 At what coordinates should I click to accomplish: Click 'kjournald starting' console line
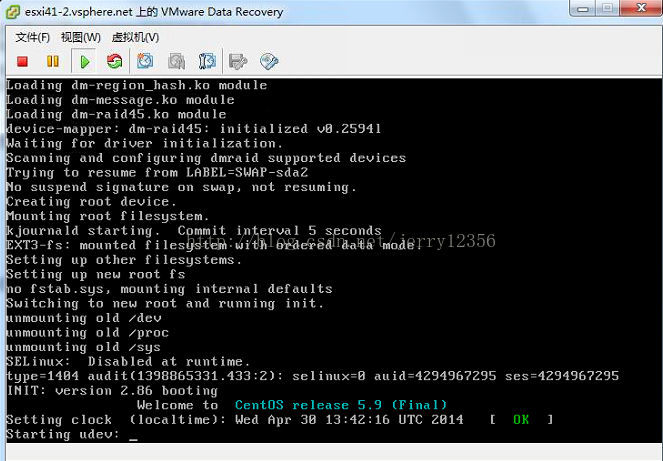click(194, 231)
